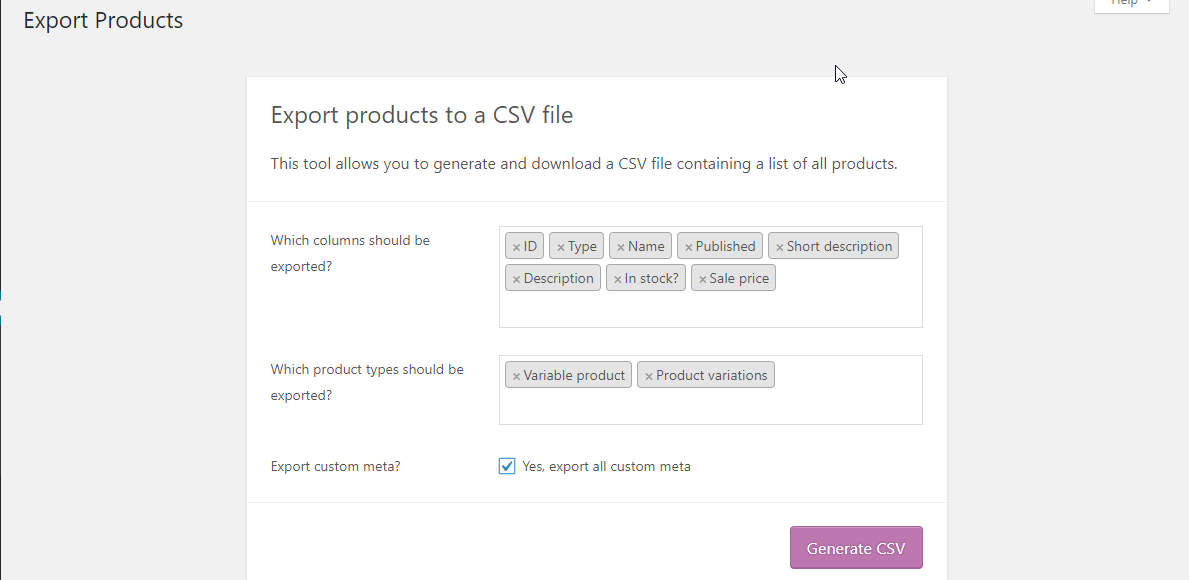
Task: Remove the Short description column tag
Action: 780,247
